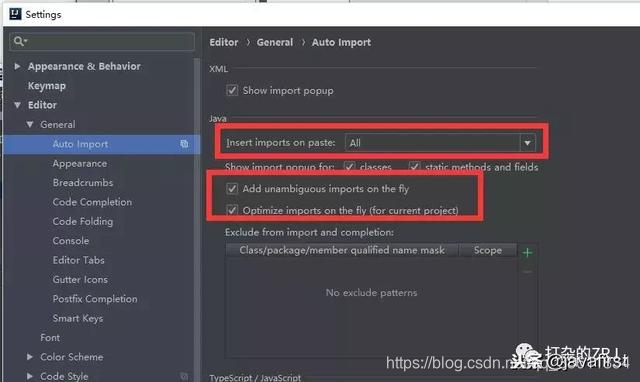The height and width of the screenshot is (382, 640).
Task: Open Editor Tabs settings
Action: click(x=78, y=260)
